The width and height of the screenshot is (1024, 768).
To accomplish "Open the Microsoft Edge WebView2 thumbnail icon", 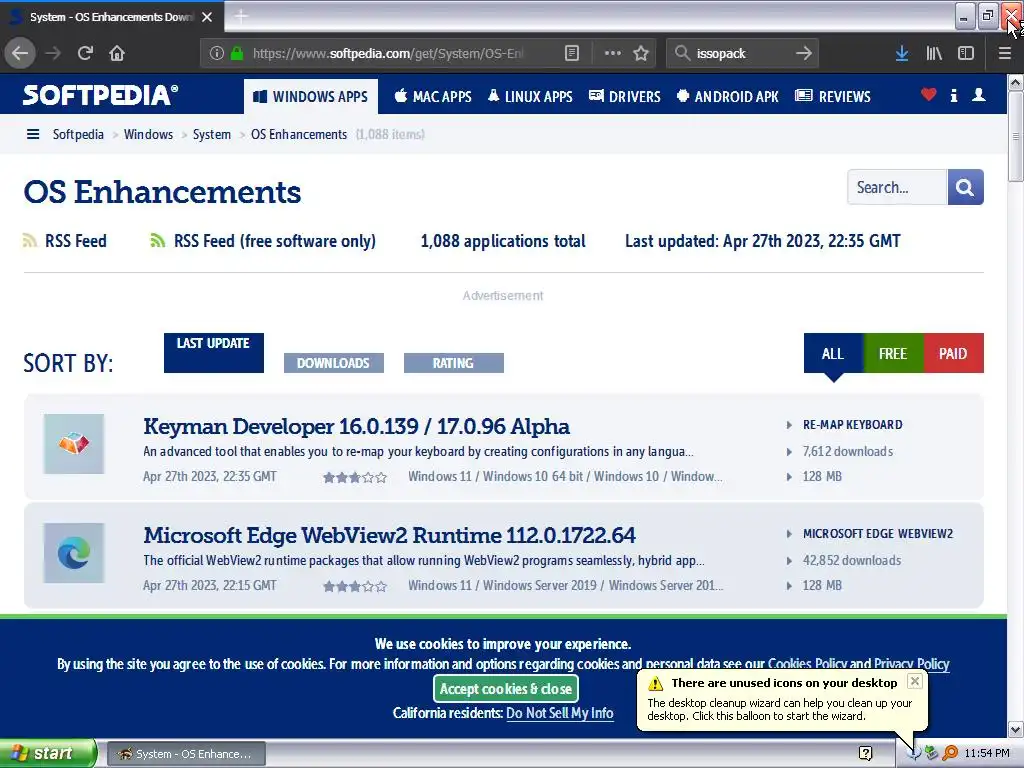I will click(x=74, y=553).
